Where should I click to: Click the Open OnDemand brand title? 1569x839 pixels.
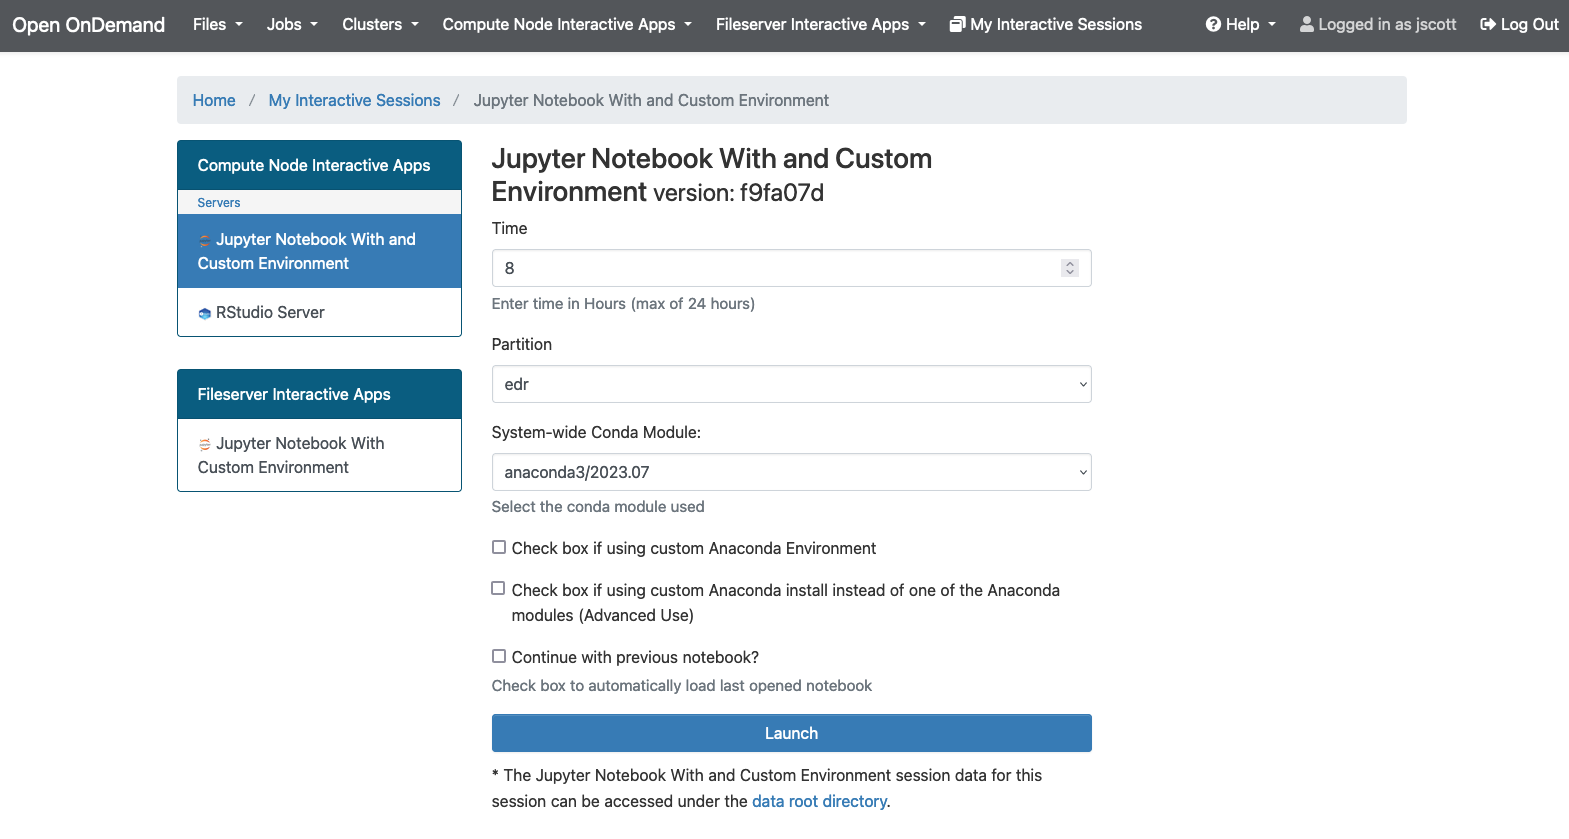tap(88, 24)
